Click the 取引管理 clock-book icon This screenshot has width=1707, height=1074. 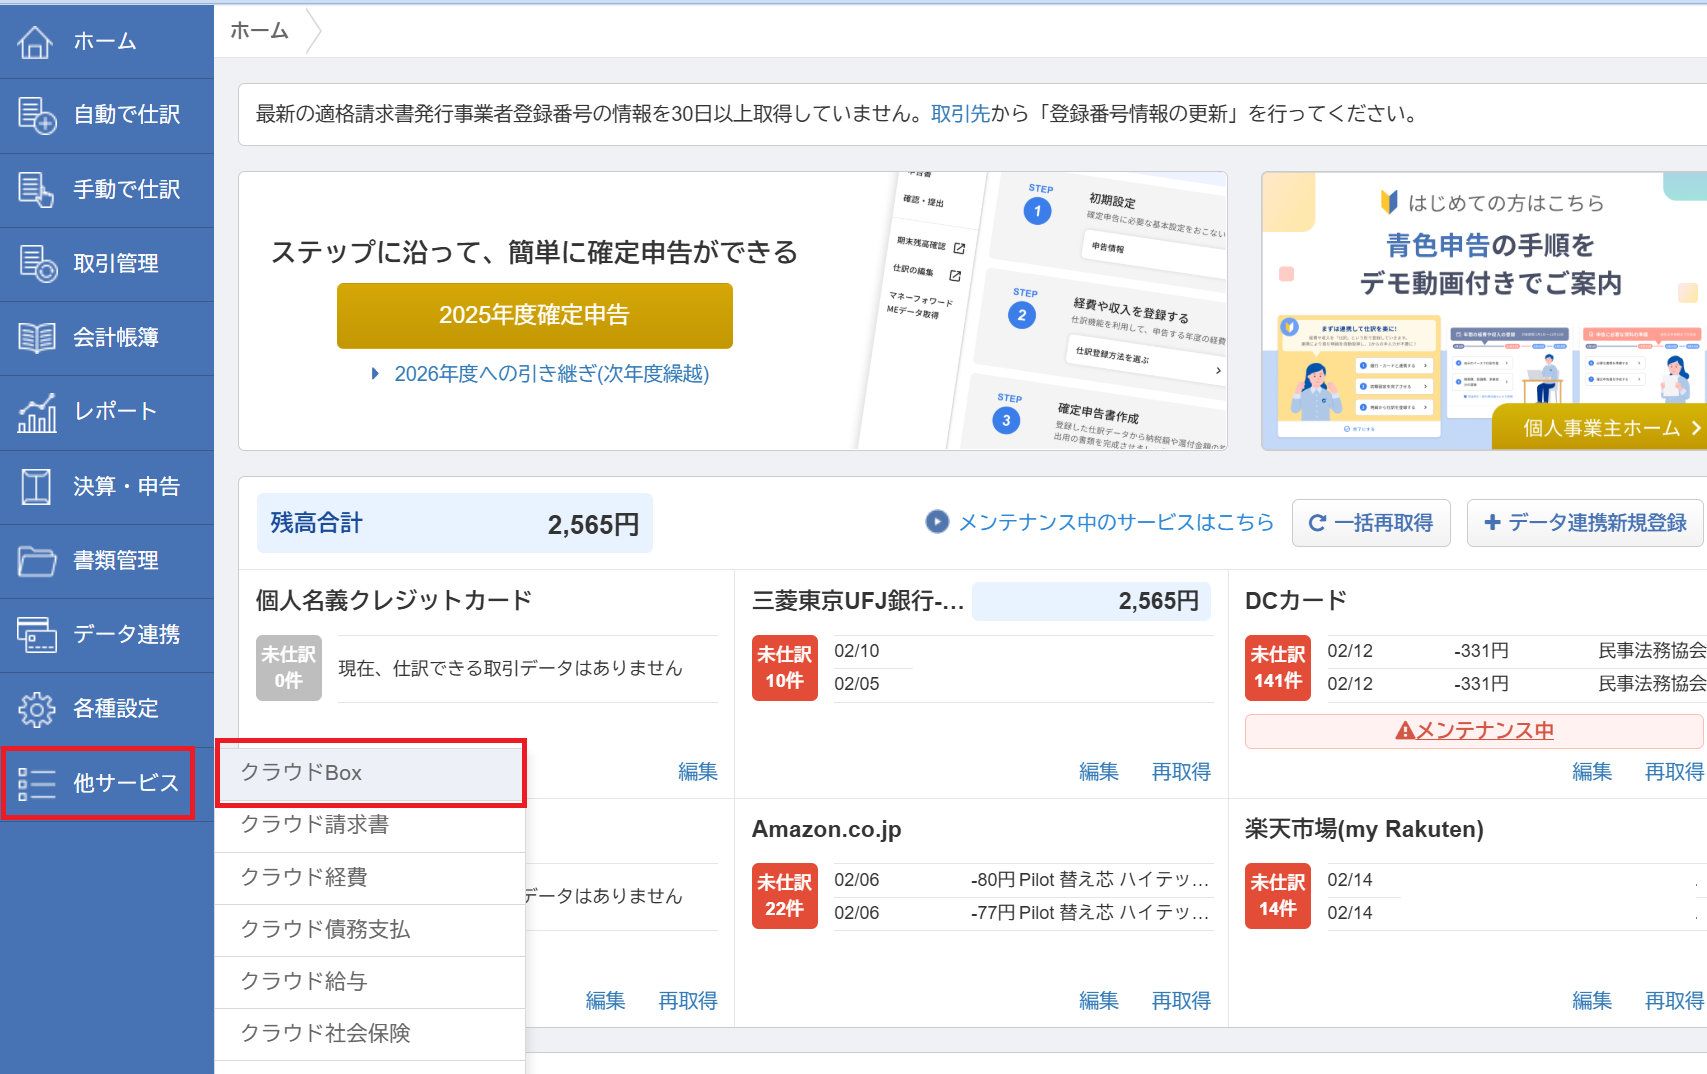(x=35, y=264)
